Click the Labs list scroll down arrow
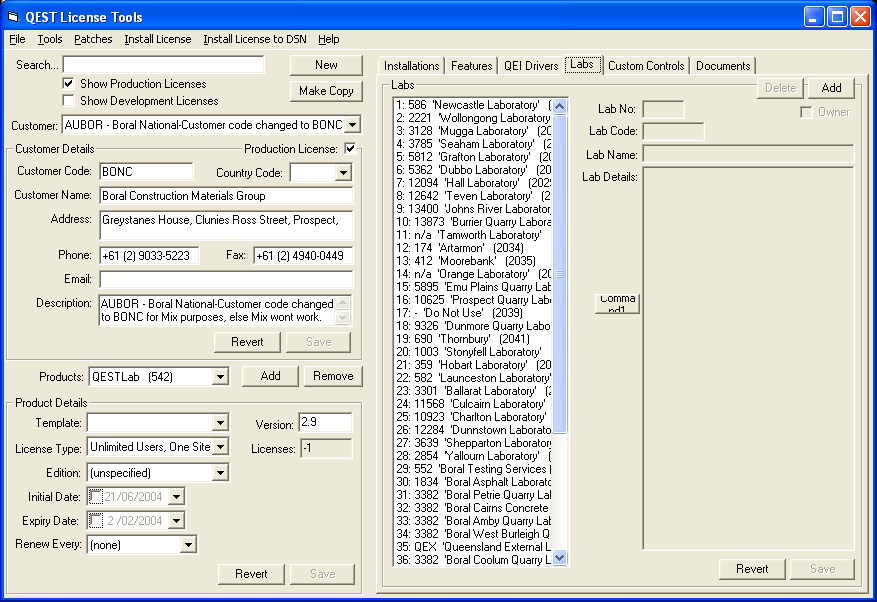Viewport: 877px width, 602px height. pyautogui.click(x=559, y=558)
